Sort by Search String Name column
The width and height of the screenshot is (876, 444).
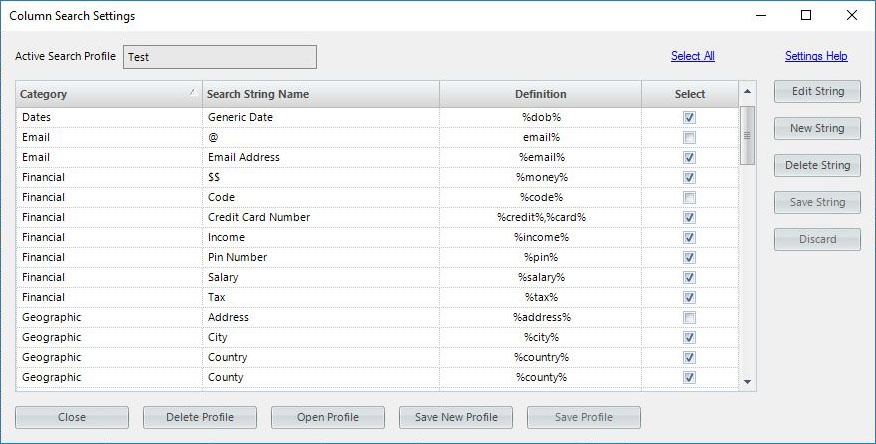[x=320, y=94]
